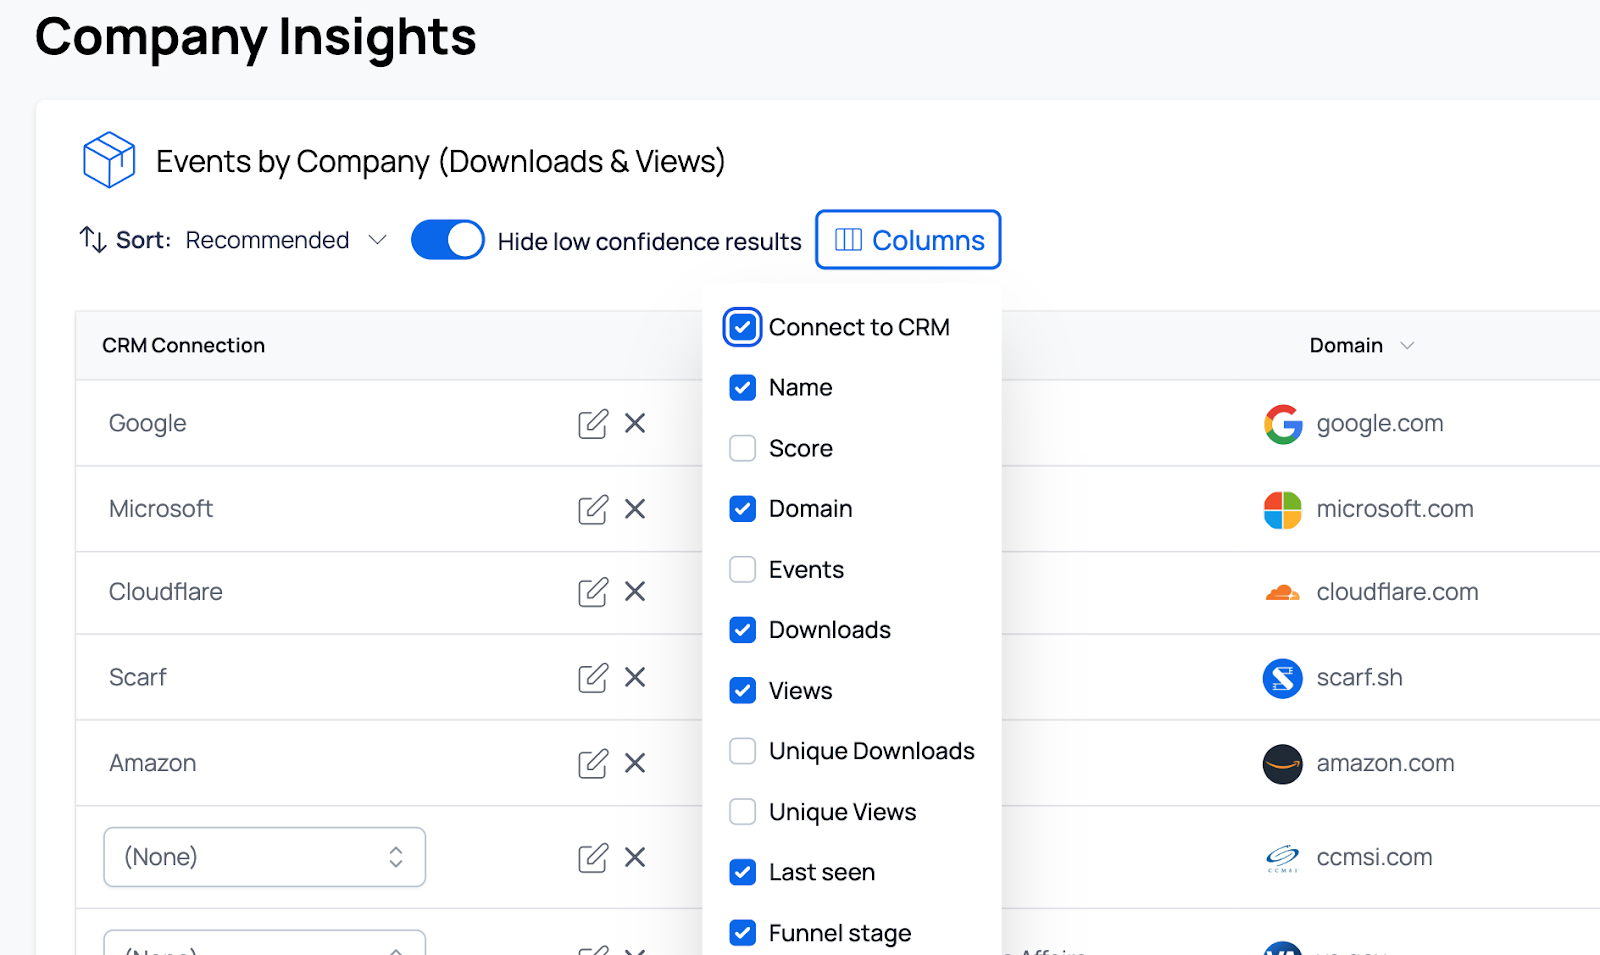Click the sort arrows icon
Image resolution: width=1600 pixels, height=955 pixels.
tap(93, 240)
